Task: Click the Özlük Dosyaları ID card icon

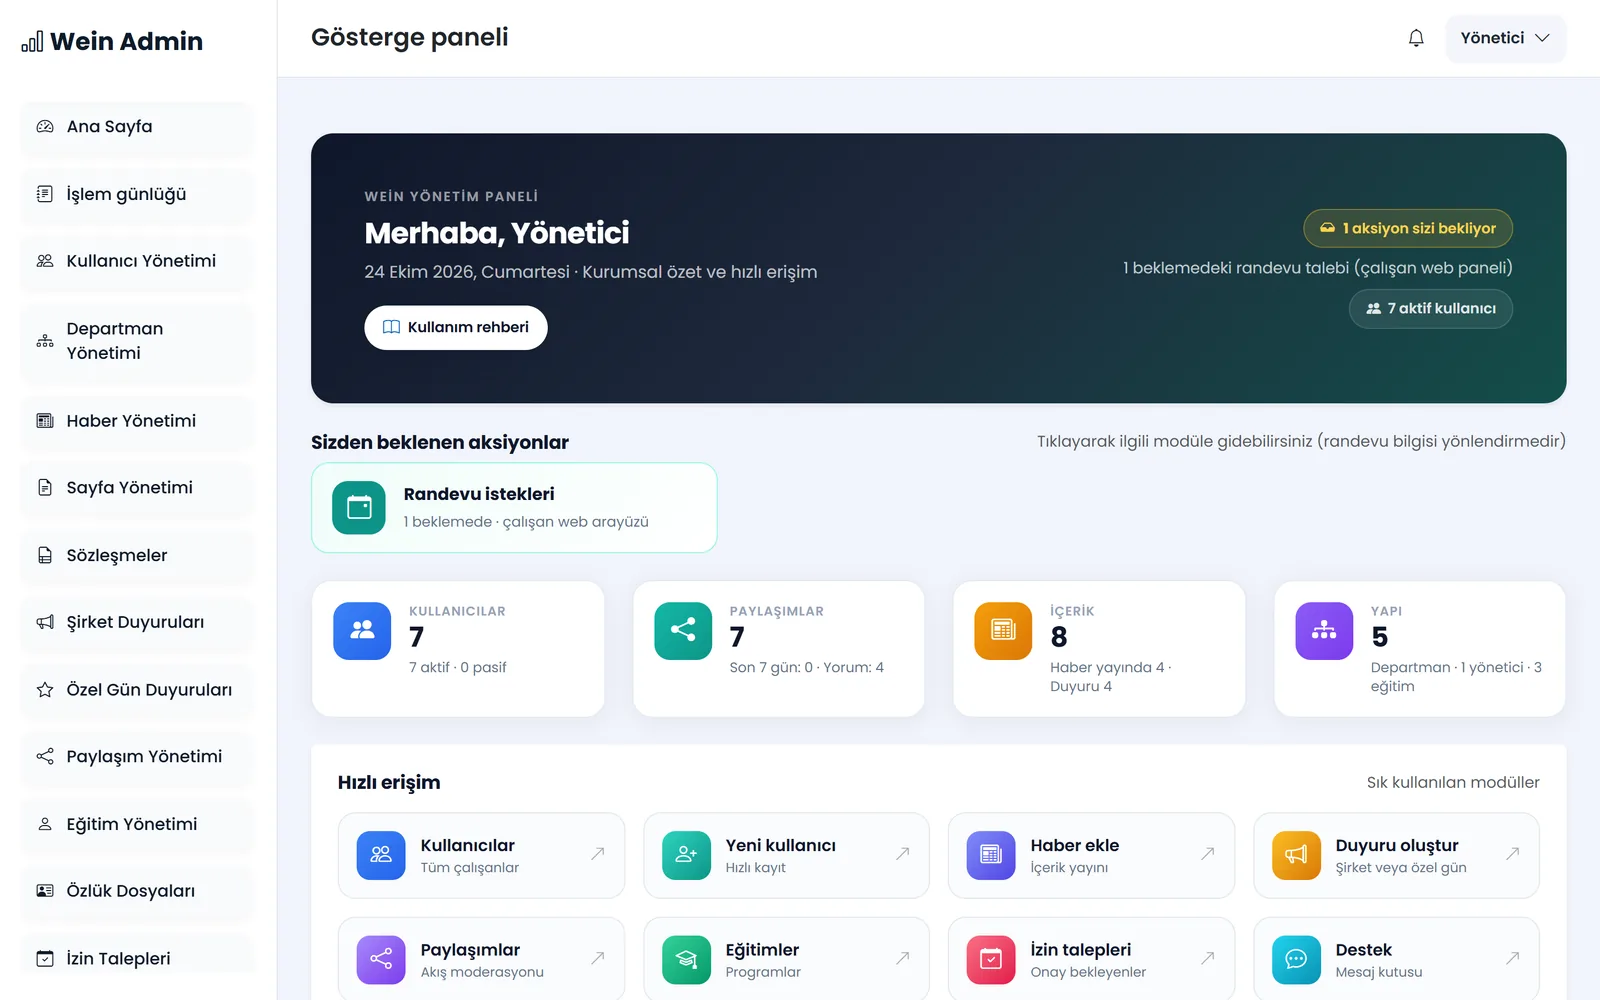Action: 45,891
